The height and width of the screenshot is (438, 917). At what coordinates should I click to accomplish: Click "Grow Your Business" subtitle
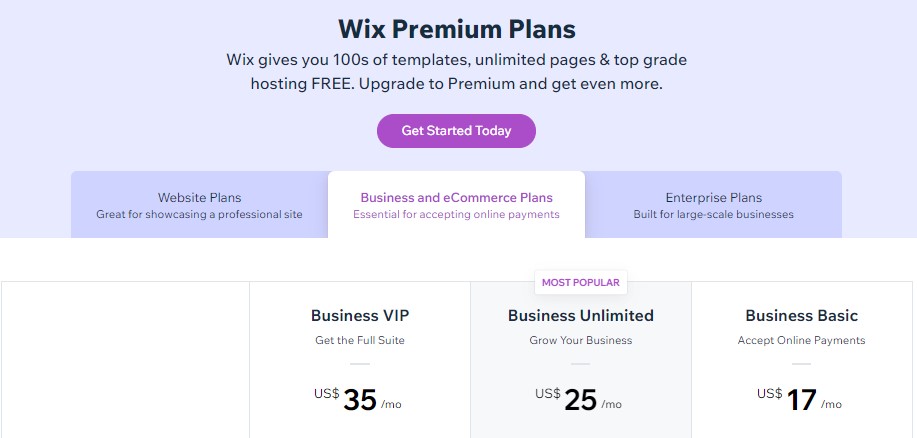click(x=581, y=340)
